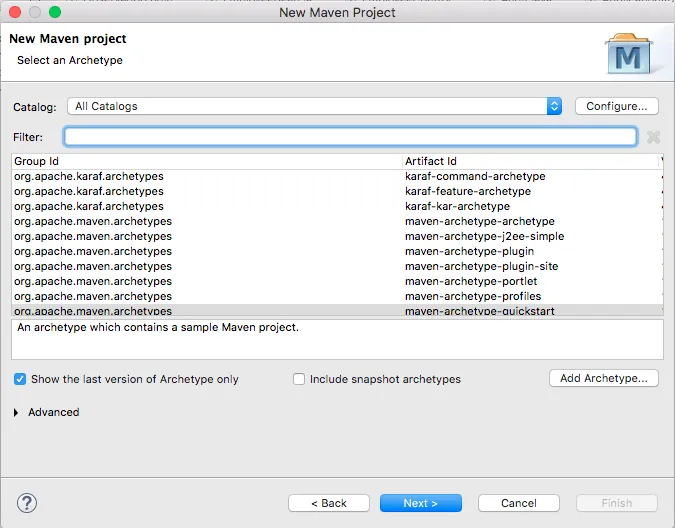Go to previous page with Back button
Screen dimensions: 675x528
[329, 503]
